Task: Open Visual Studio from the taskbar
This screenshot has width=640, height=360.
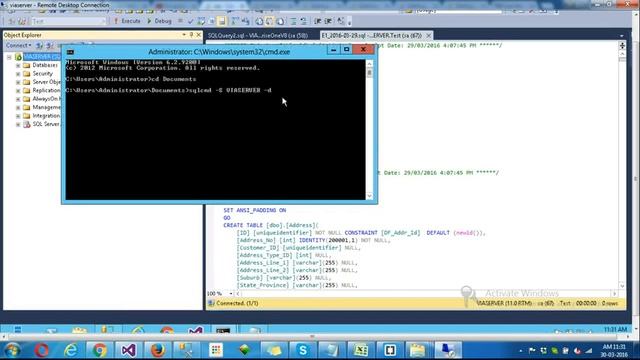Action: point(129,350)
